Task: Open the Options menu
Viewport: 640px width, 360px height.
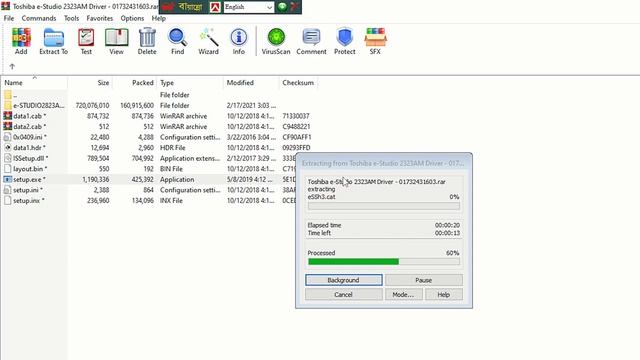Action: tap(132, 18)
